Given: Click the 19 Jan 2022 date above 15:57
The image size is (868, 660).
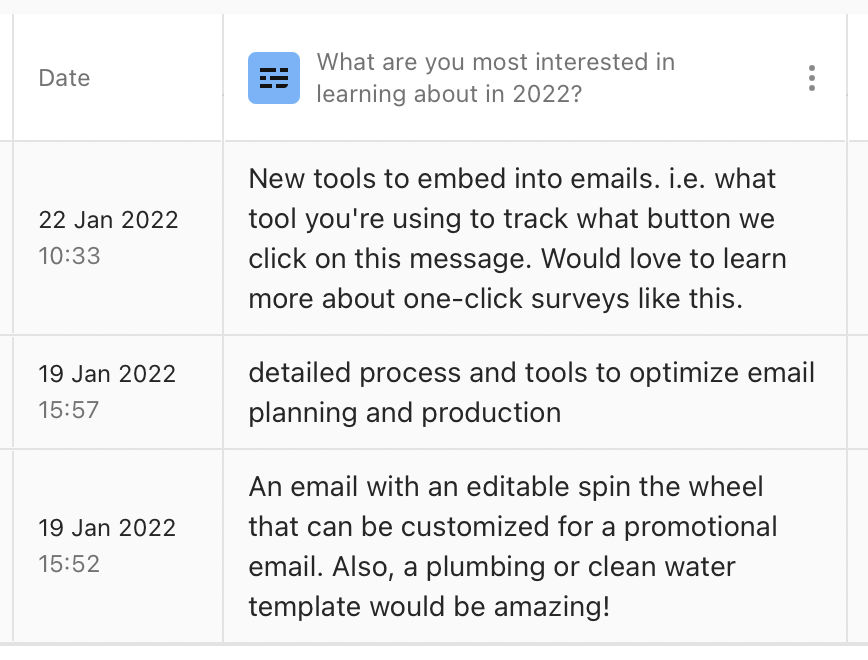Looking at the screenshot, I should pos(107,373).
